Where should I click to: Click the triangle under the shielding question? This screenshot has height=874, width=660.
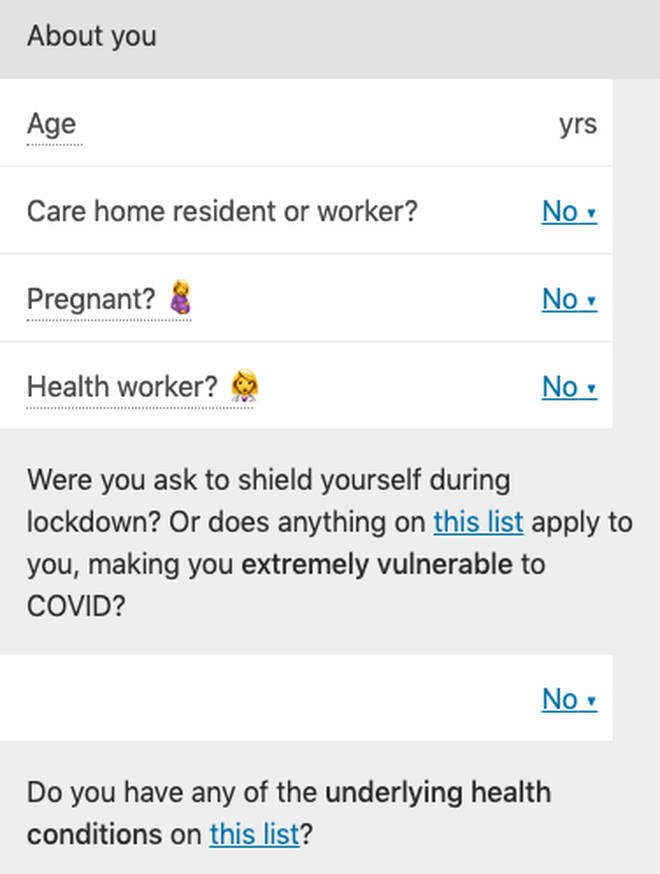point(591,700)
